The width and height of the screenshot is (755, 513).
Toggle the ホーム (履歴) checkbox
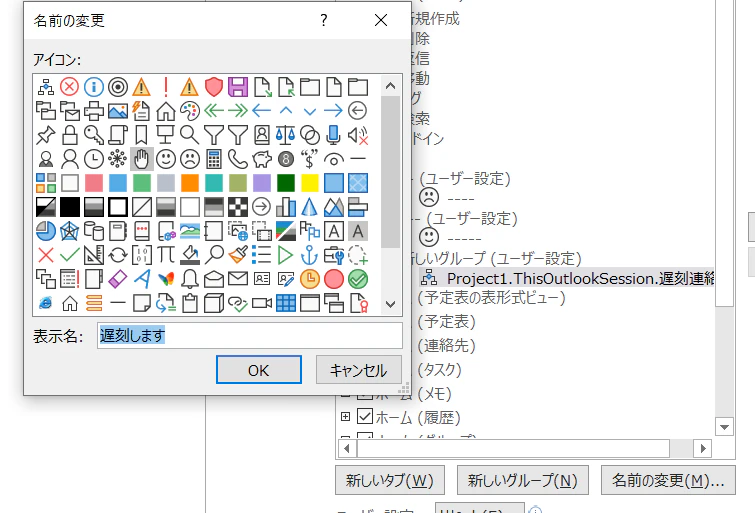[x=364, y=416]
